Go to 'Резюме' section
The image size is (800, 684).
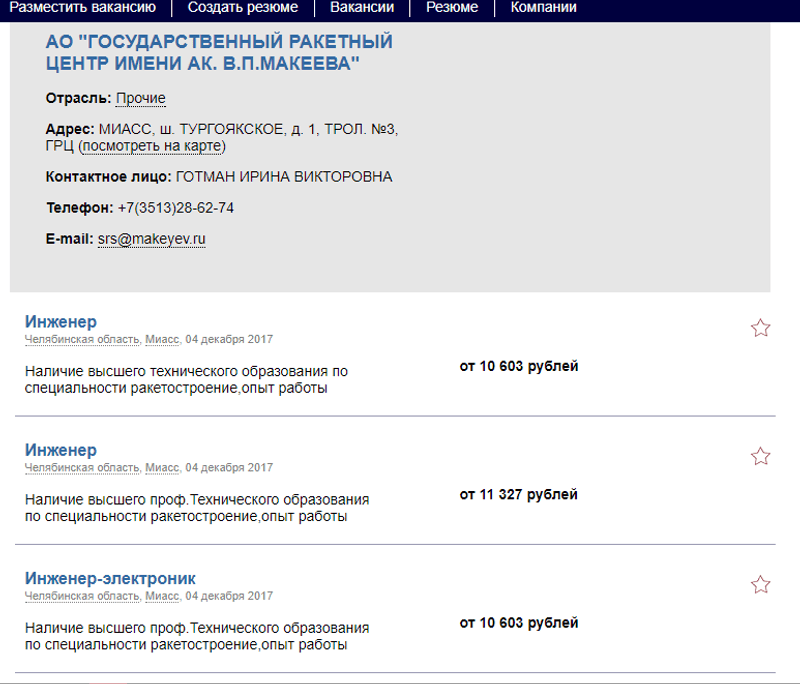tap(452, 8)
